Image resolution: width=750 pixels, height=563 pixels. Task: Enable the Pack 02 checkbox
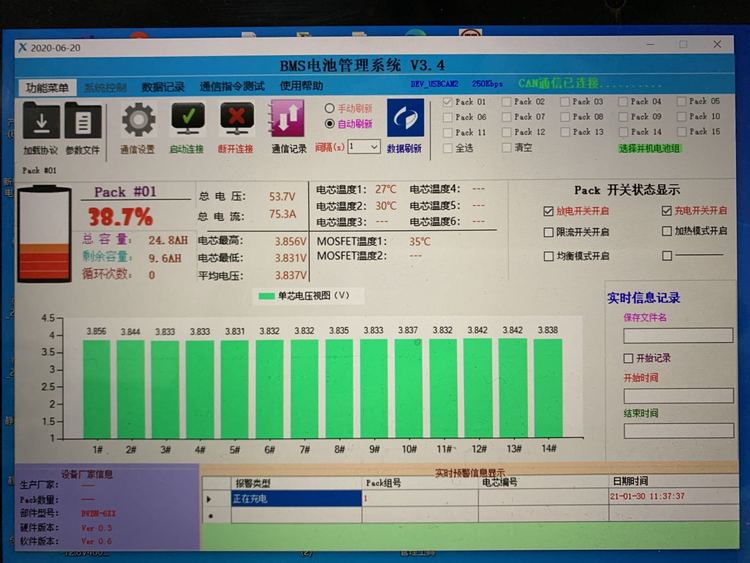point(506,102)
